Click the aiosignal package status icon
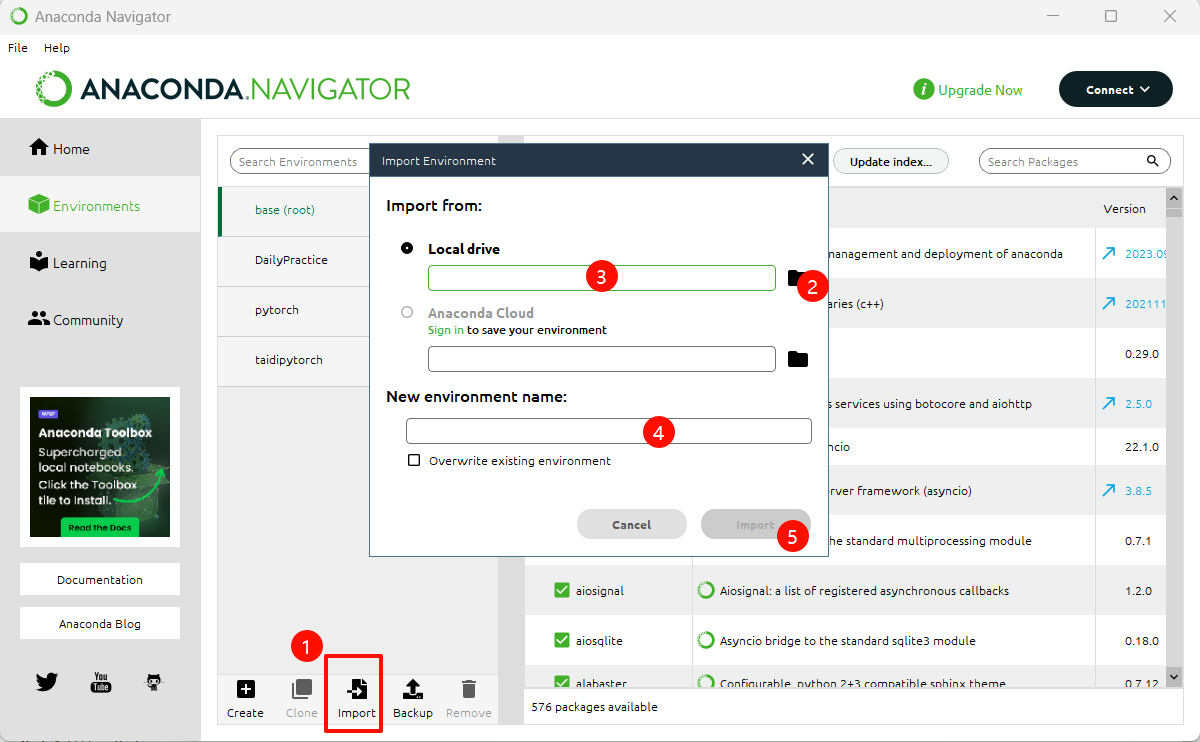The height and width of the screenshot is (742, 1200). coord(706,591)
